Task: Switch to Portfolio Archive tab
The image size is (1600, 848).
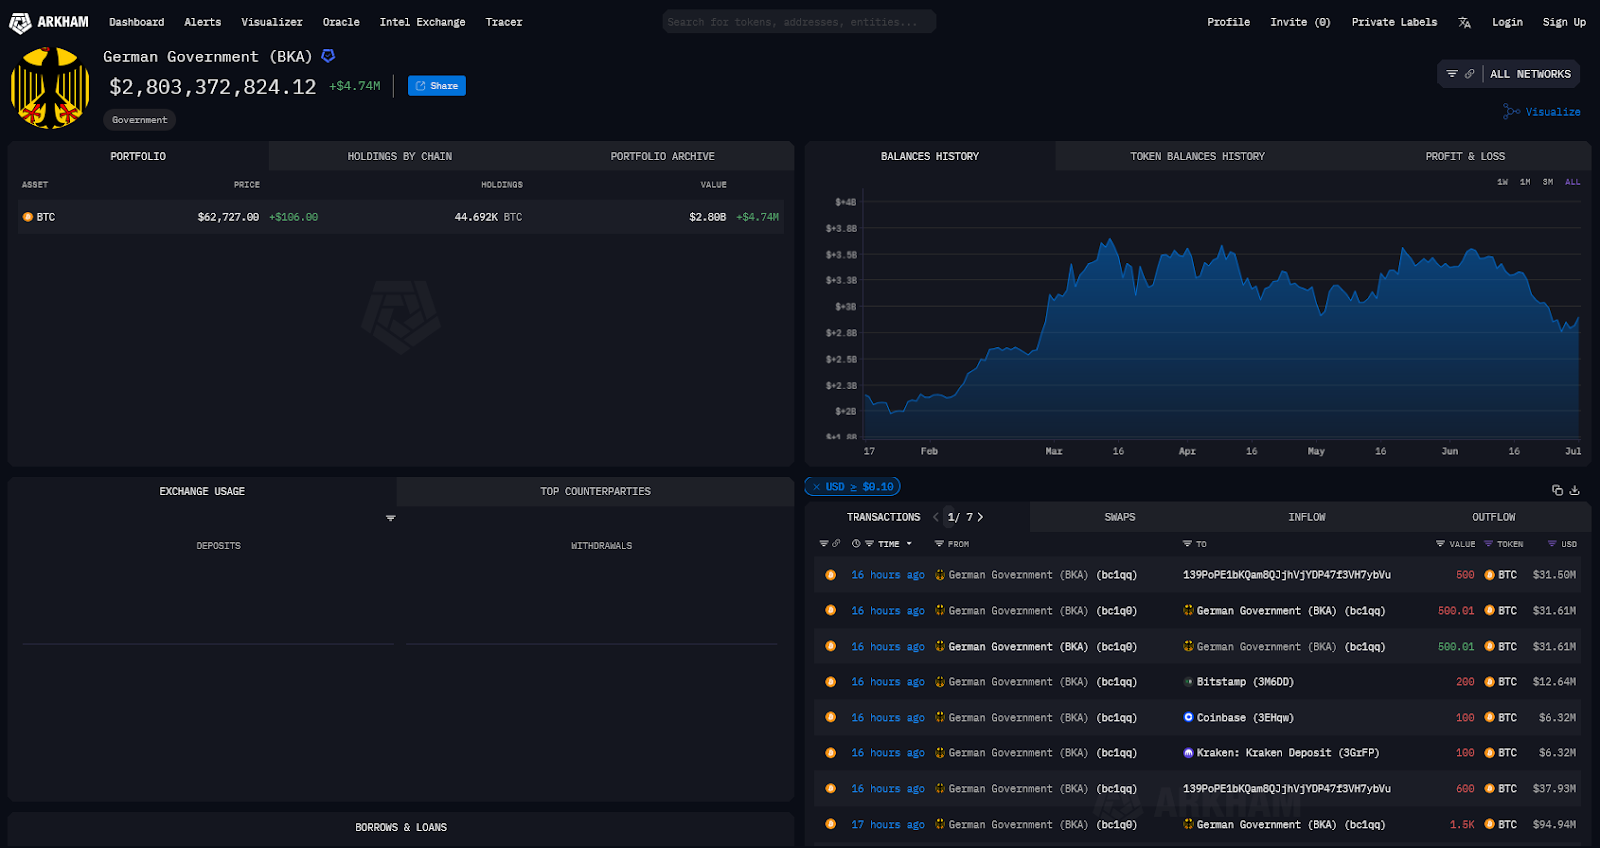Action: pyautogui.click(x=662, y=156)
